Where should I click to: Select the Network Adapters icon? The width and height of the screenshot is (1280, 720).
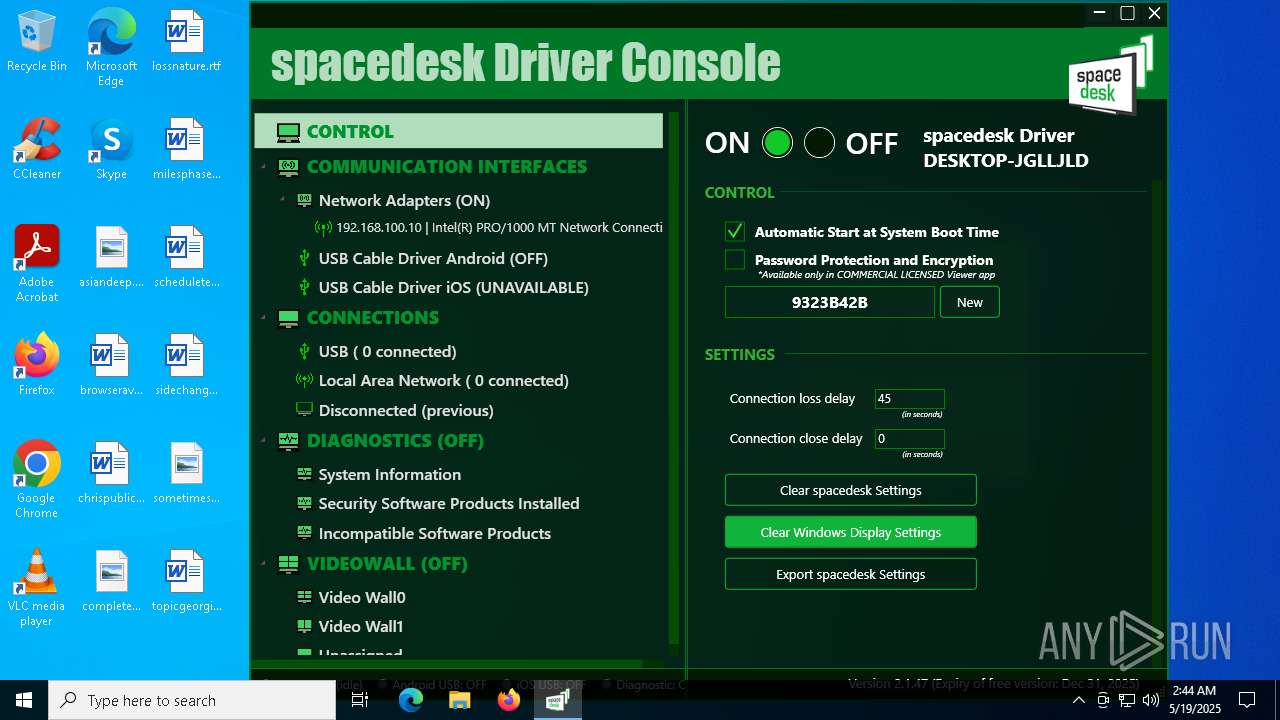305,200
